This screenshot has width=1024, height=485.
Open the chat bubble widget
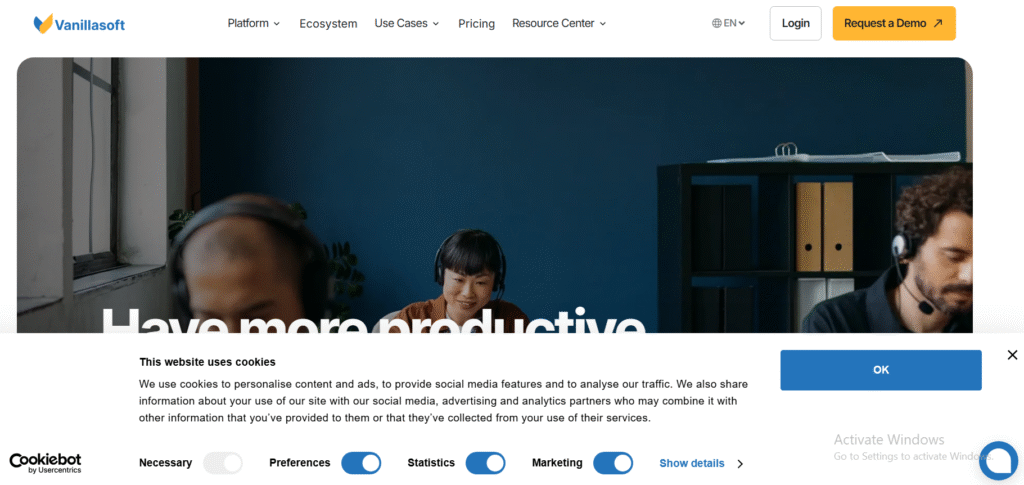[x=998, y=460]
